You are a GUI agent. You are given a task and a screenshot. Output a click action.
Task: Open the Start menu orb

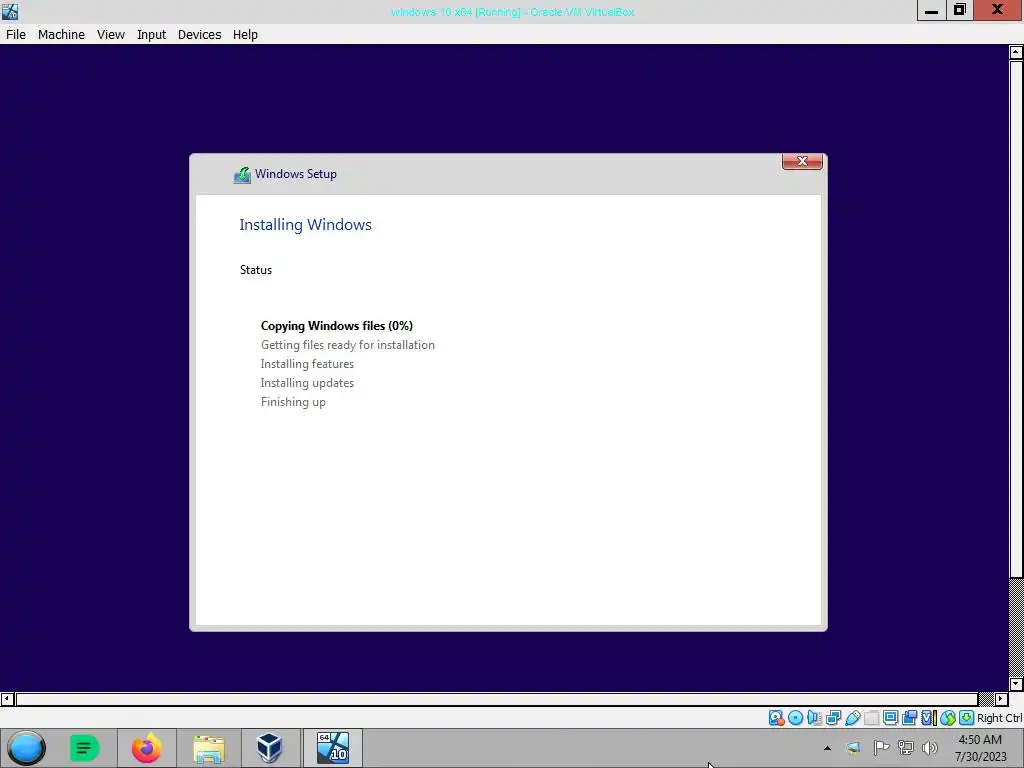tap(26, 748)
